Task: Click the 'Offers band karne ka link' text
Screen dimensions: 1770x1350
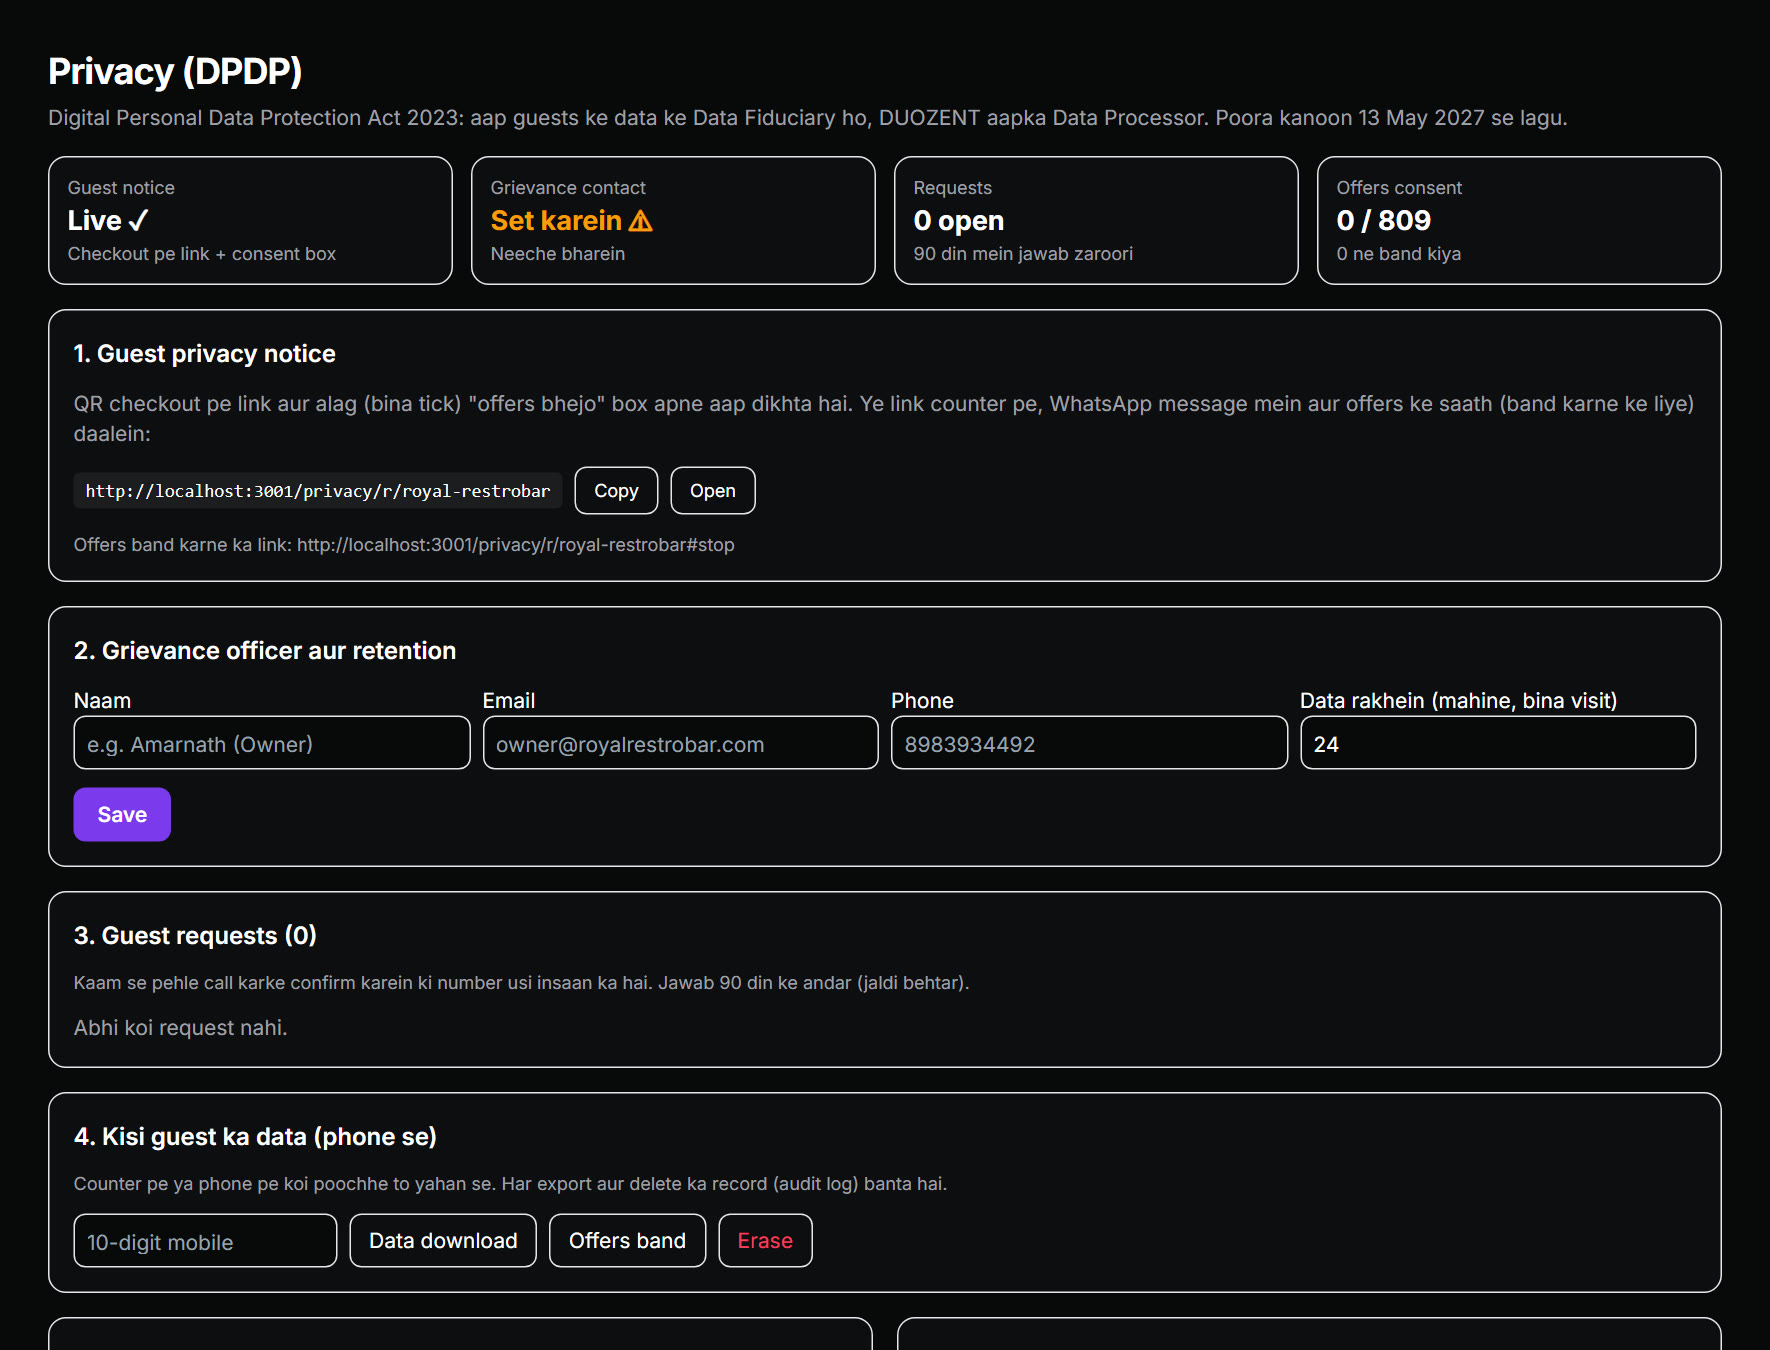Action: click(x=404, y=545)
